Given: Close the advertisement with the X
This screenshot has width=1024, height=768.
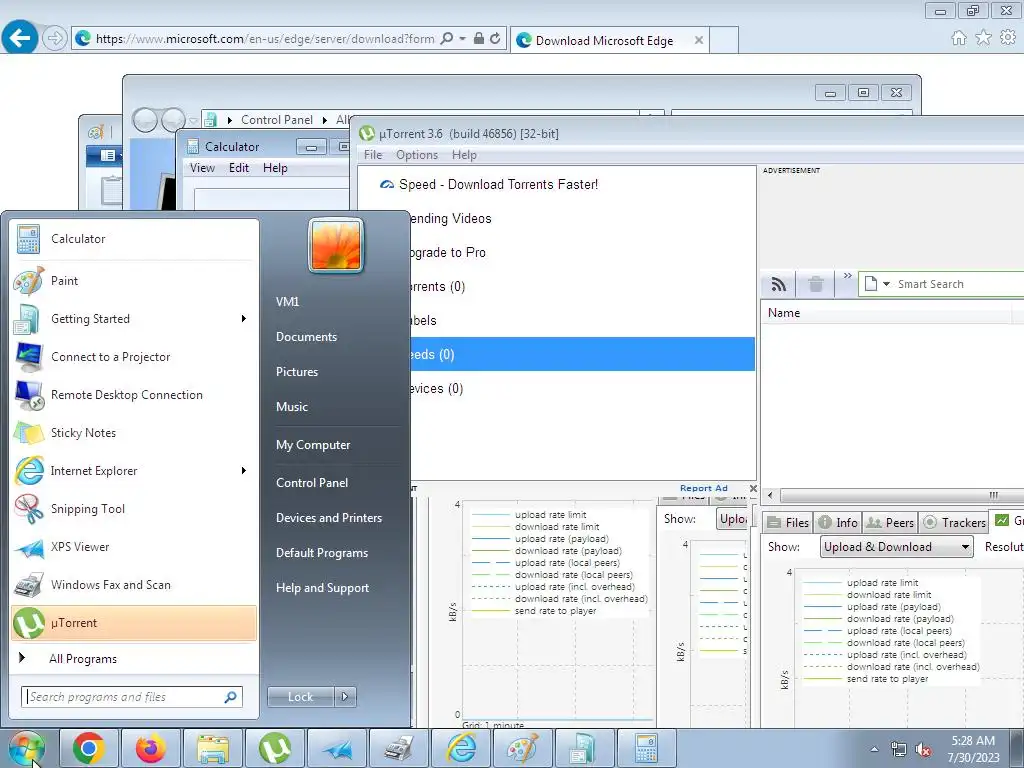Looking at the screenshot, I should click(753, 488).
